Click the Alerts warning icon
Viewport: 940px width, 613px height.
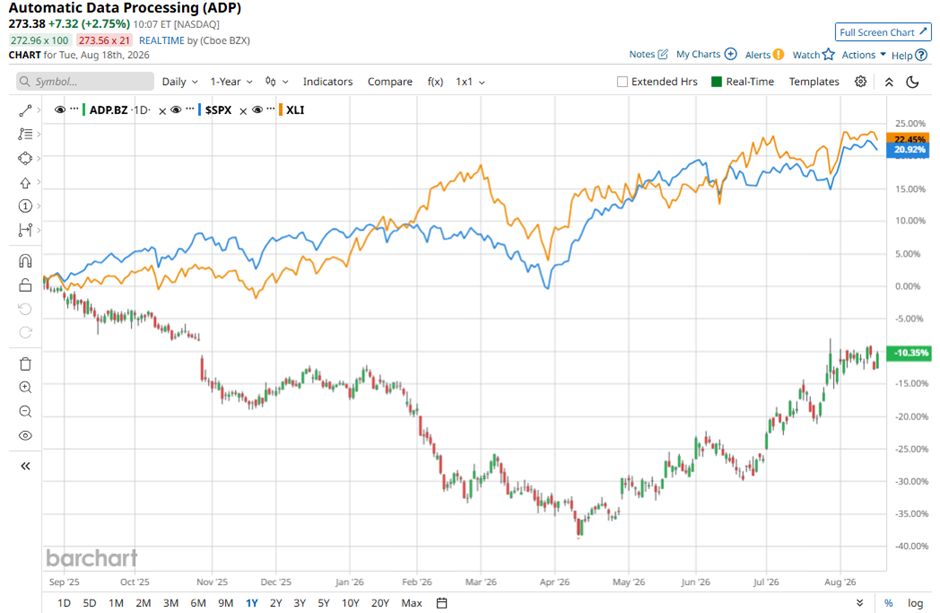(x=778, y=55)
